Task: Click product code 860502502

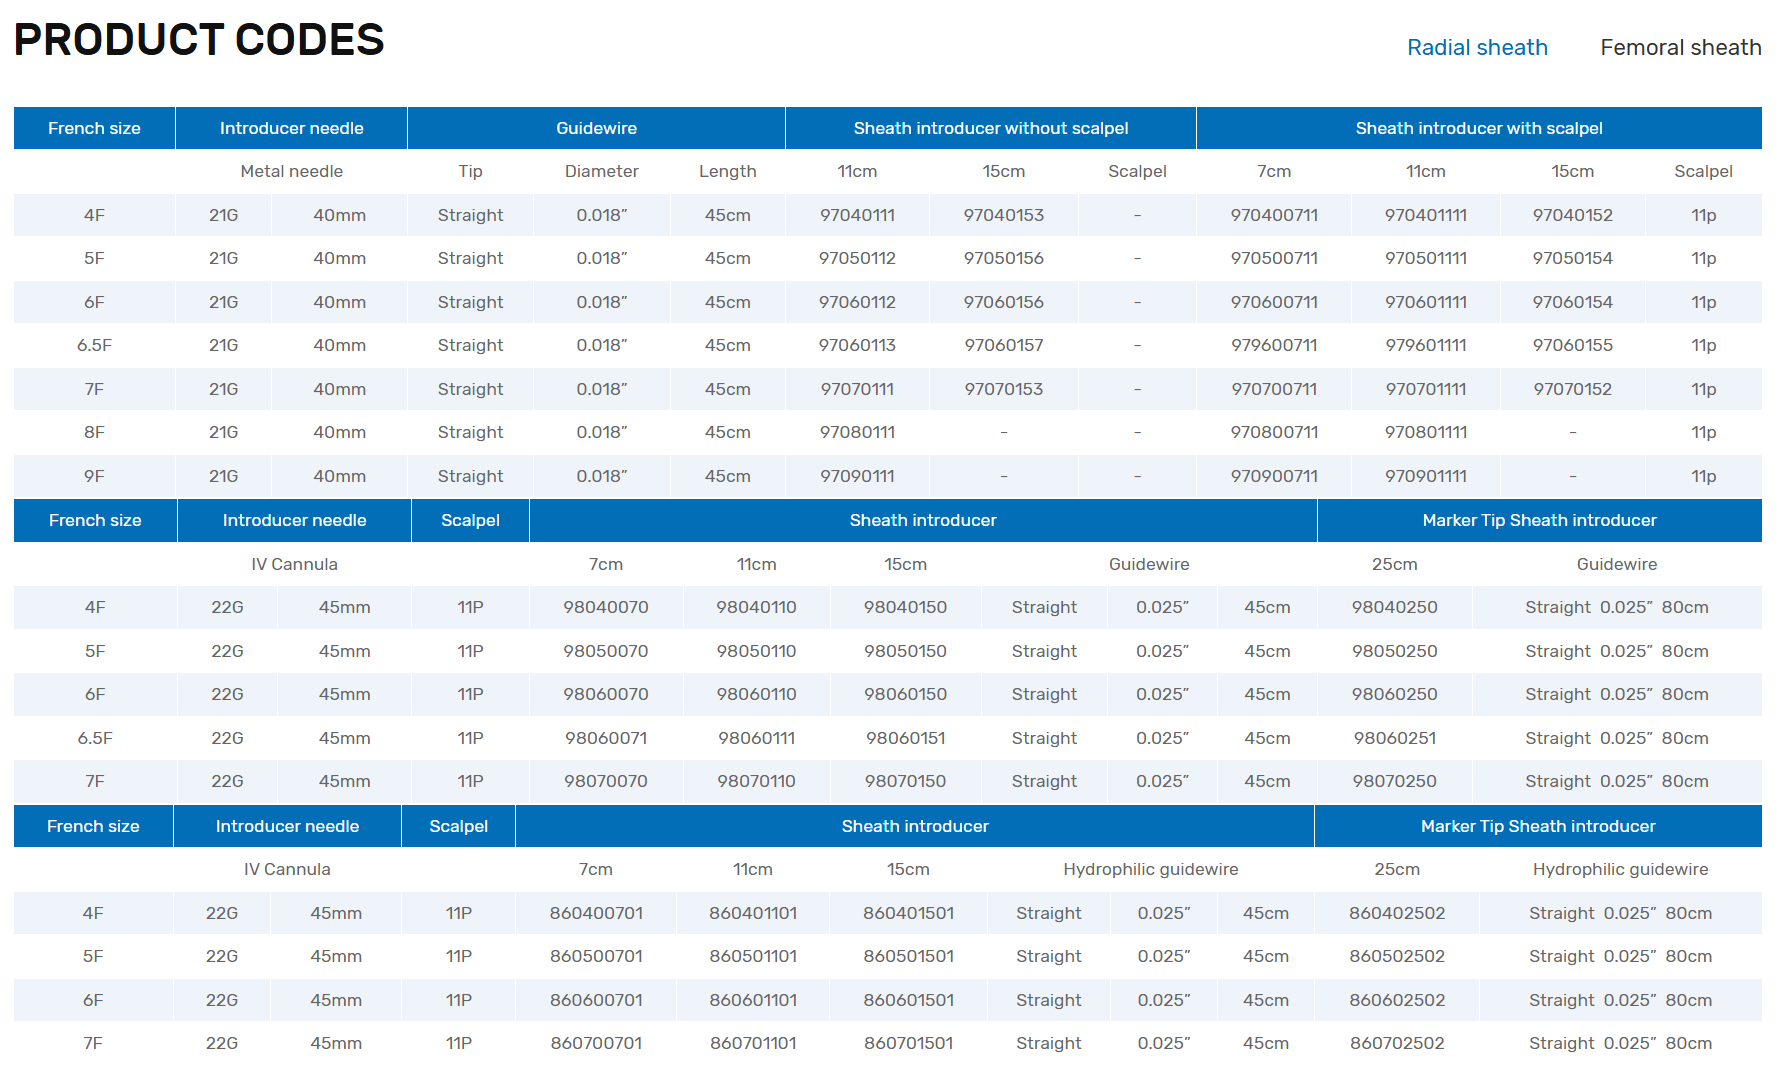Action: 1396,956
